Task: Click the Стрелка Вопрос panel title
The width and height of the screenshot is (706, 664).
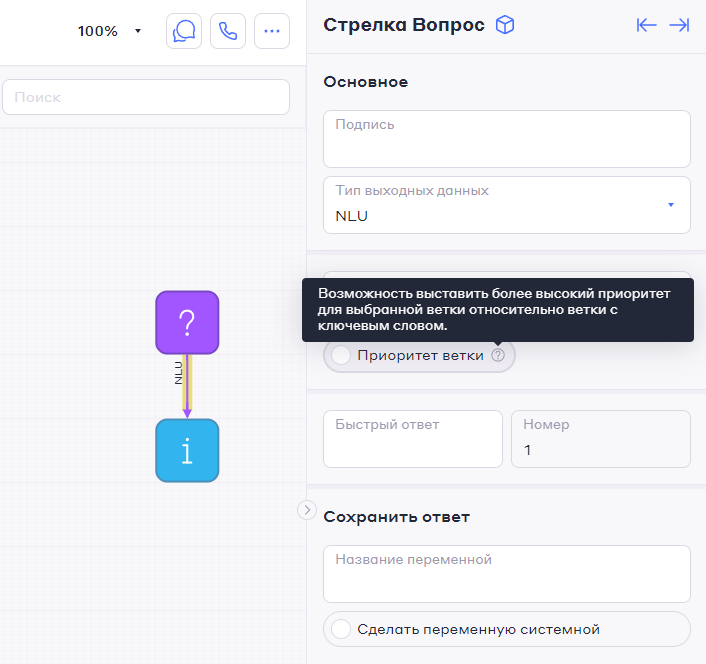Action: 404,25
